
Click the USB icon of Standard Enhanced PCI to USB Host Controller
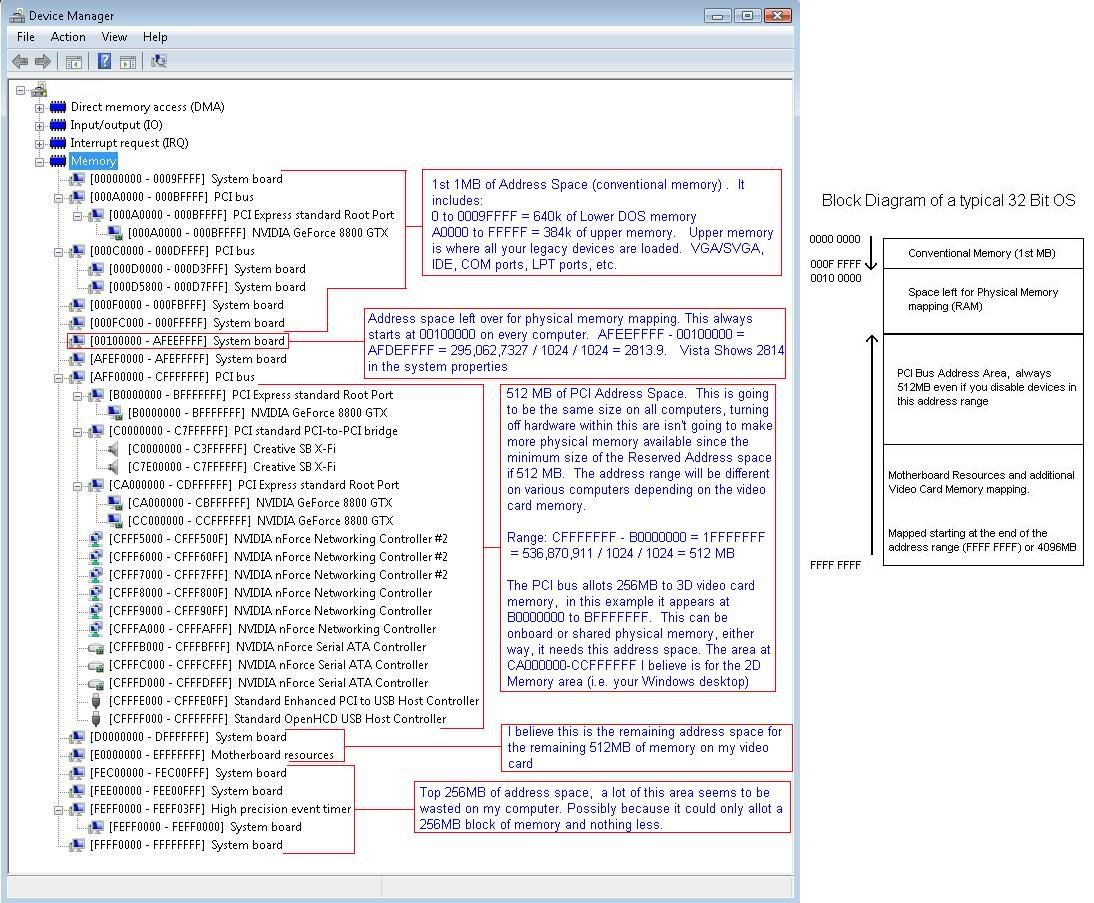coord(96,701)
